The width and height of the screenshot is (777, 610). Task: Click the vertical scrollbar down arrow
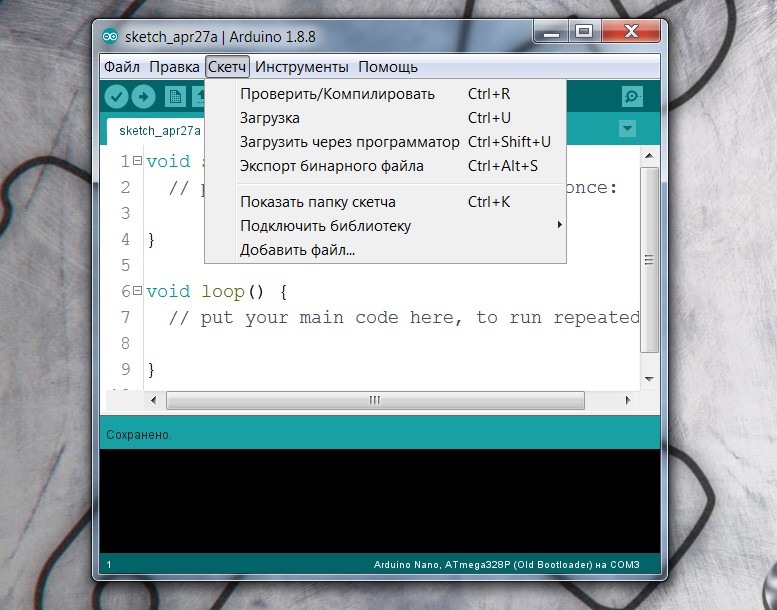pyautogui.click(x=649, y=379)
